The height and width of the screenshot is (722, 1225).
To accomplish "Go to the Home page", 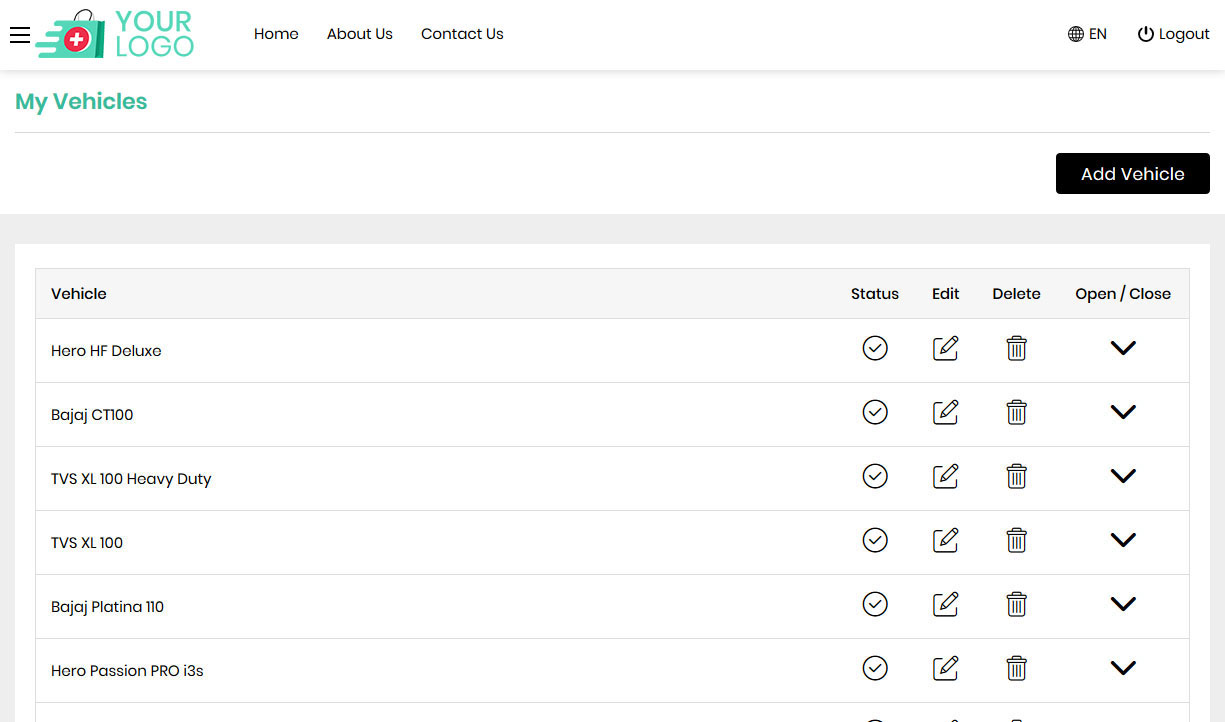I will (276, 34).
